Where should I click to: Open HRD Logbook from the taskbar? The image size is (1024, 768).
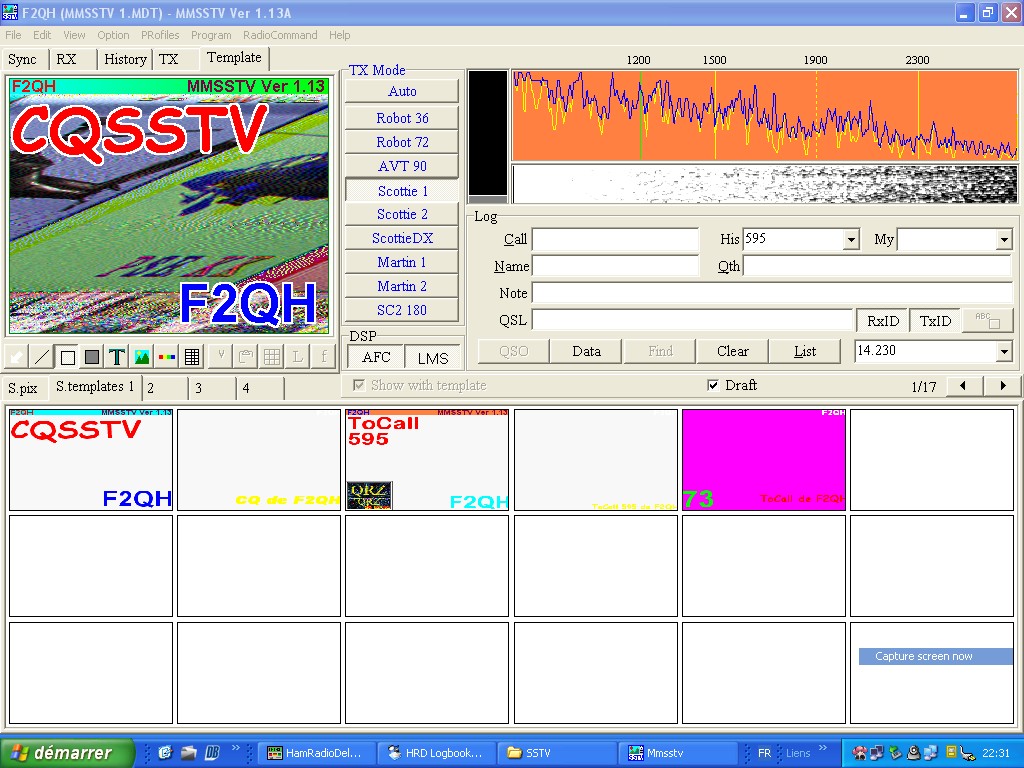[437, 753]
